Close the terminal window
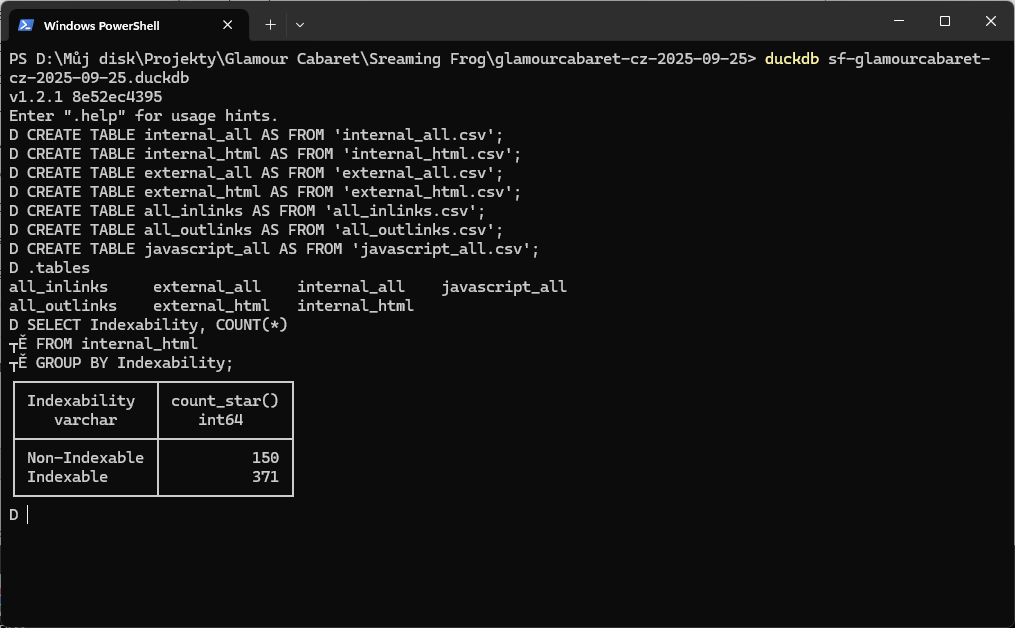The height and width of the screenshot is (628, 1015). pos(991,21)
